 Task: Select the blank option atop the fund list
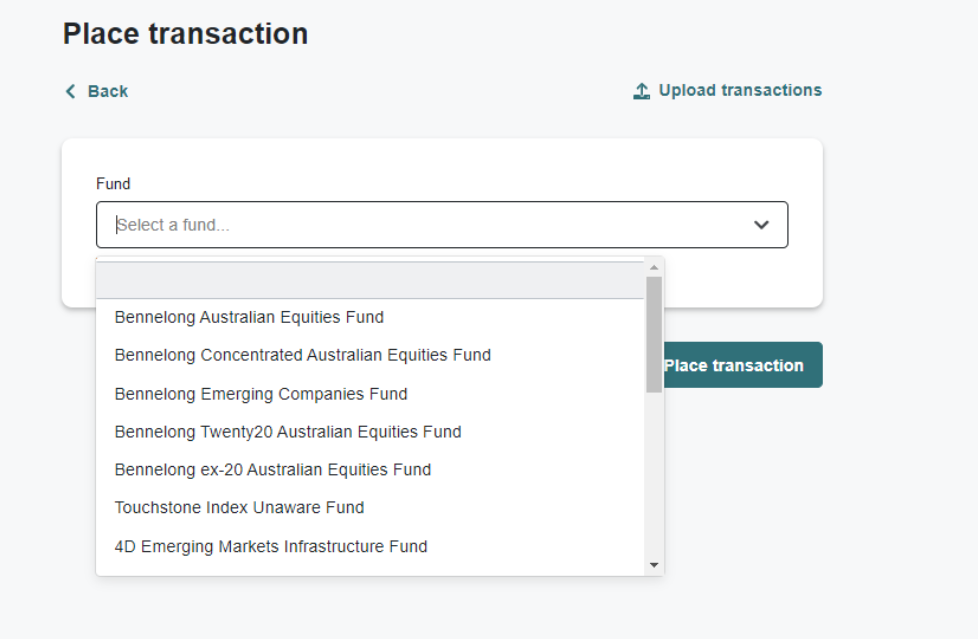[370, 280]
